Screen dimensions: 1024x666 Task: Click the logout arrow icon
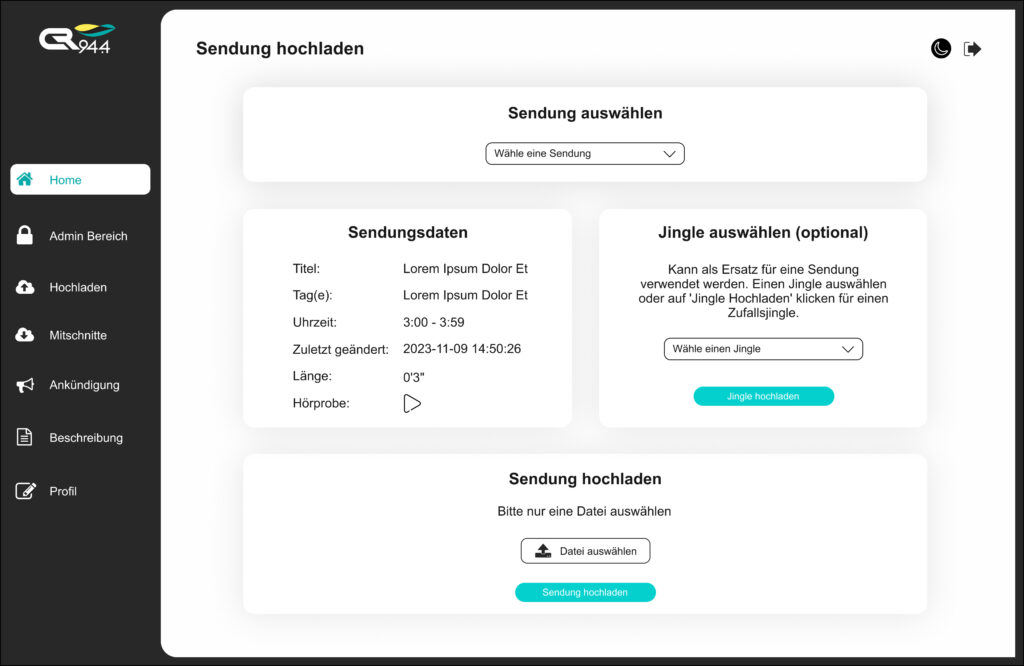[x=972, y=49]
